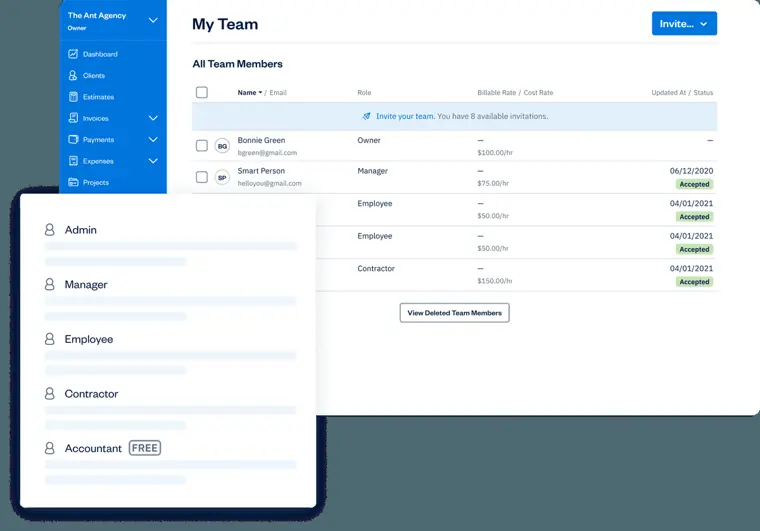Open Projects from the sidebar

pos(95,182)
